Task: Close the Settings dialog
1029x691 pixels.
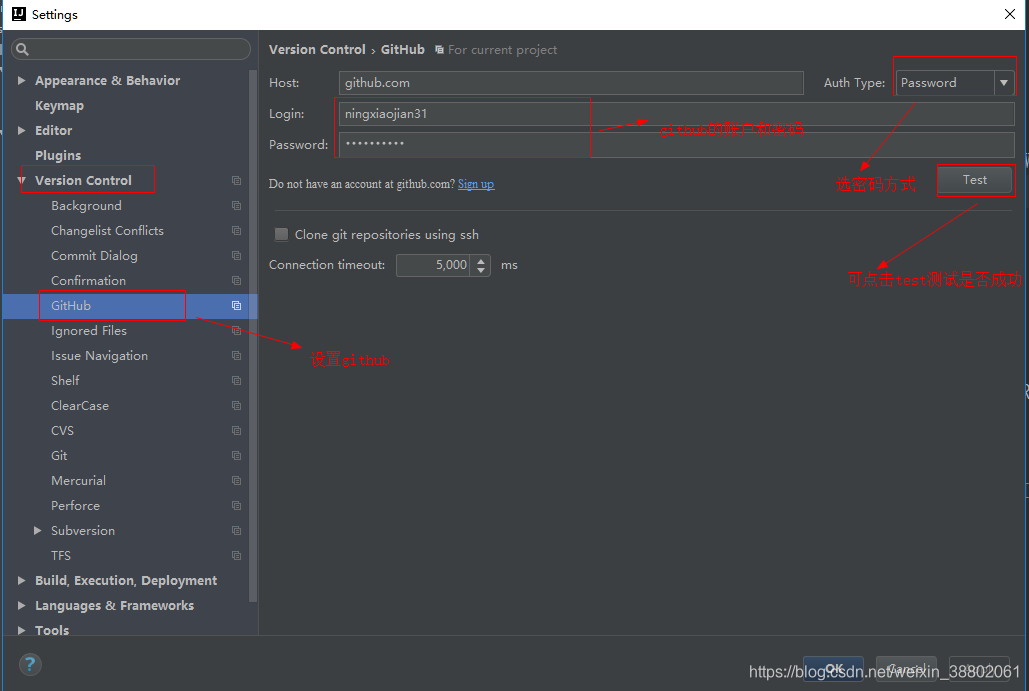Action: (x=1010, y=14)
